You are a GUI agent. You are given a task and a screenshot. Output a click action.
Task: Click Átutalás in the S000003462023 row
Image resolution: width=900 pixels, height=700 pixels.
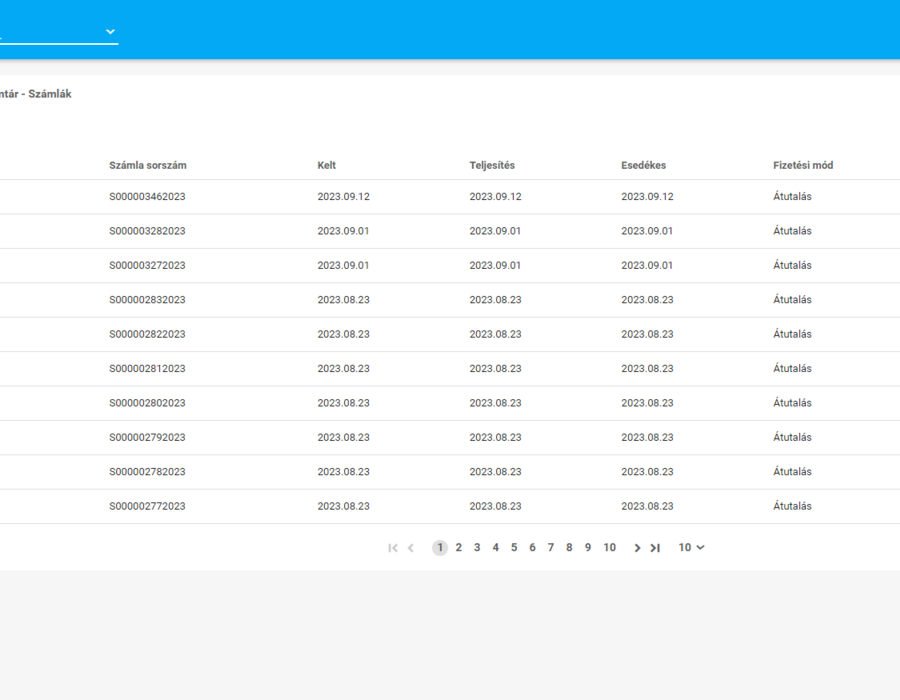coord(792,196)
